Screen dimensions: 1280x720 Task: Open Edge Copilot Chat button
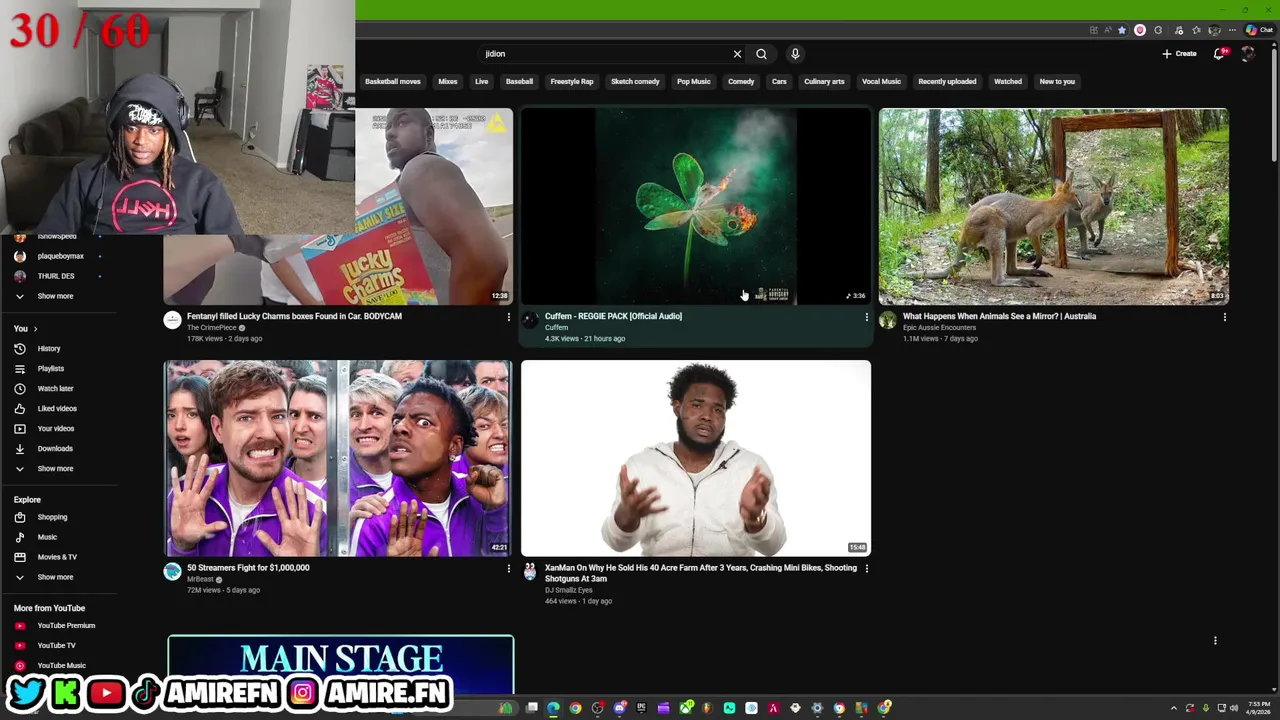[1259, 30]
